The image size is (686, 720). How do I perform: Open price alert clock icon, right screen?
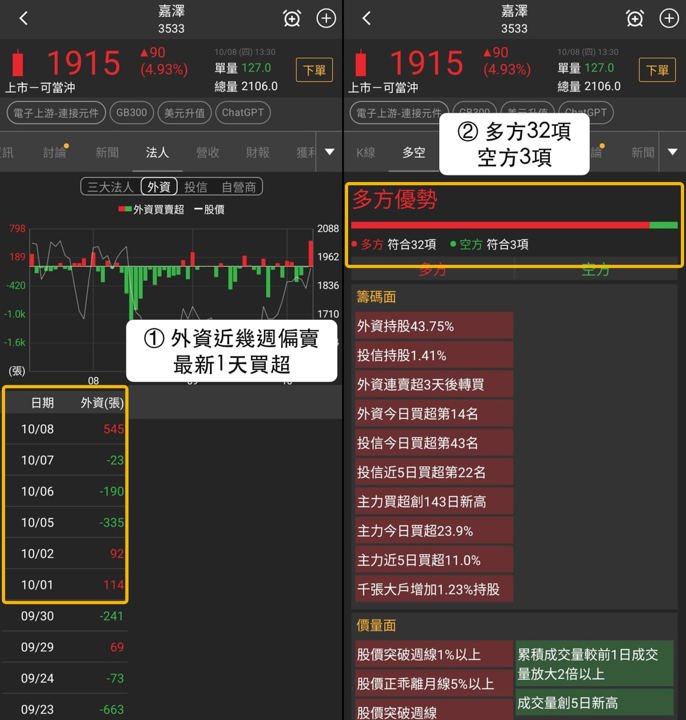click(x=635, y=18)
